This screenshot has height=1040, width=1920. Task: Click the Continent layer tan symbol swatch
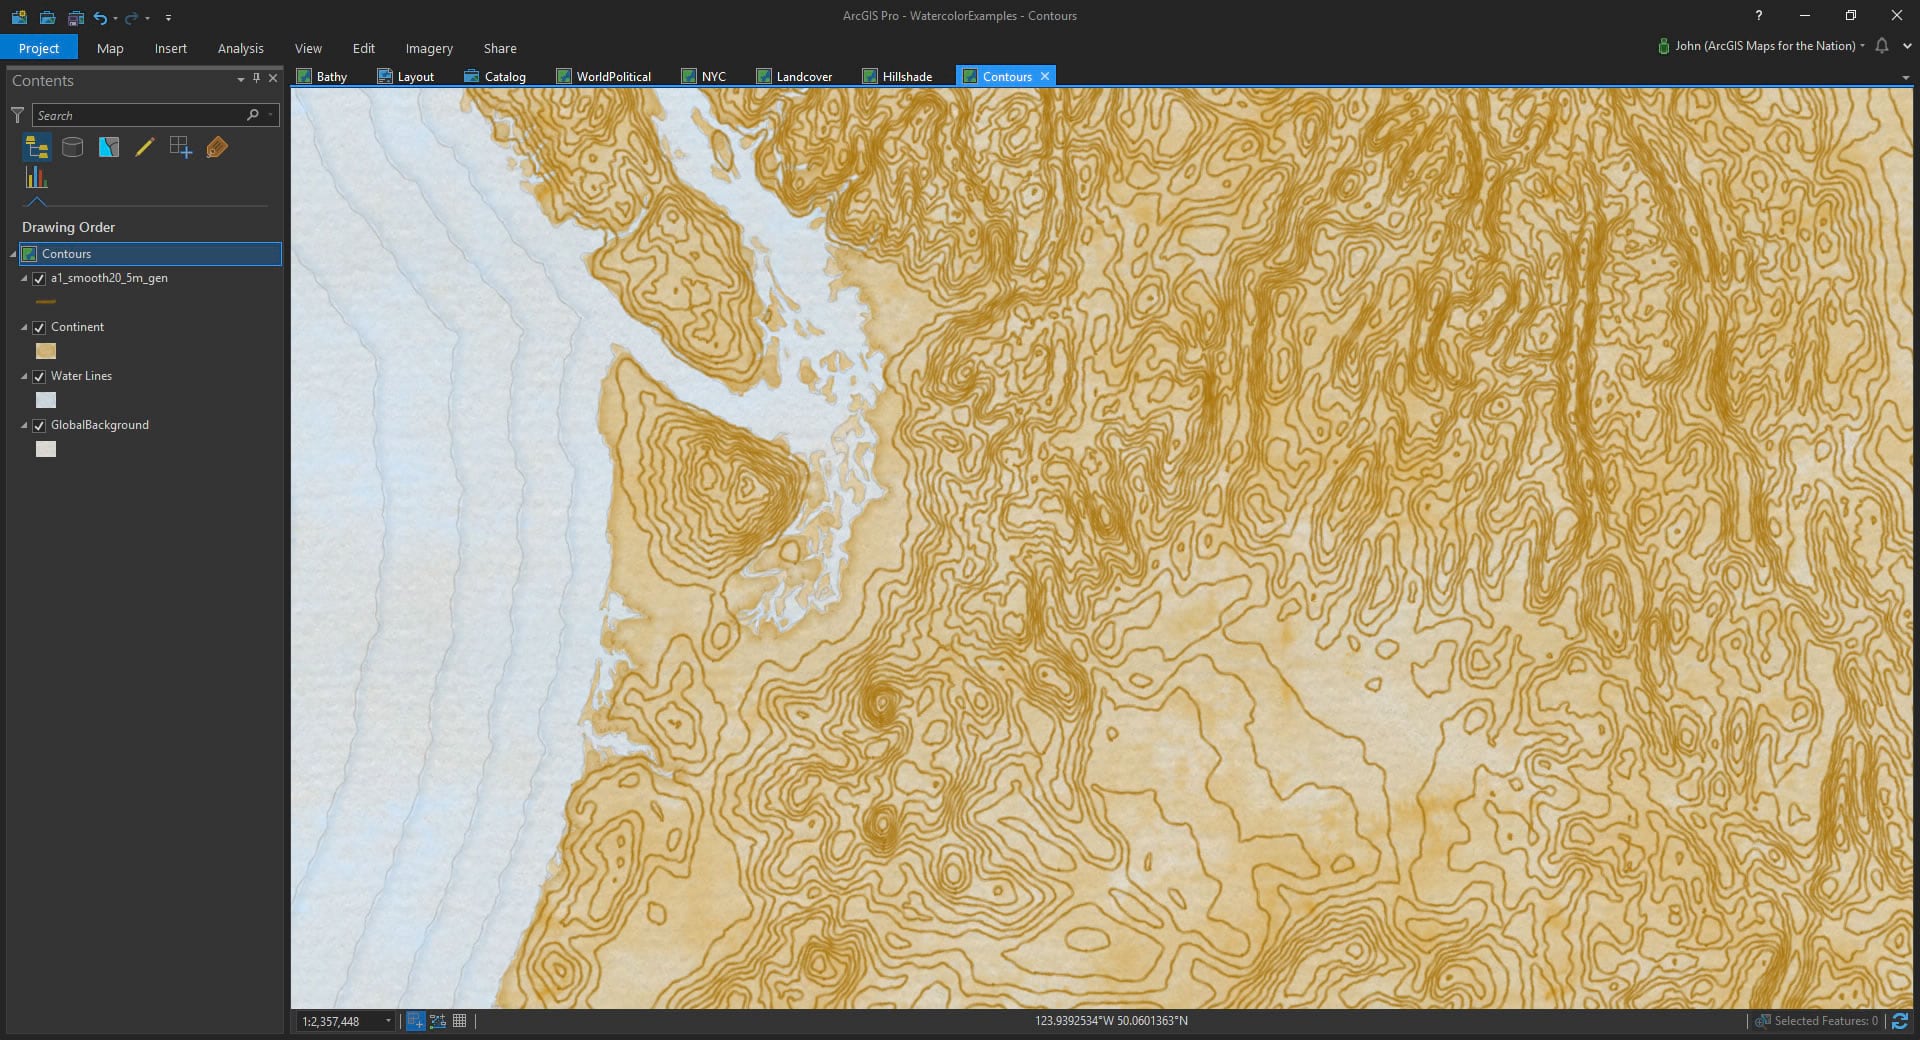(45, 351)
